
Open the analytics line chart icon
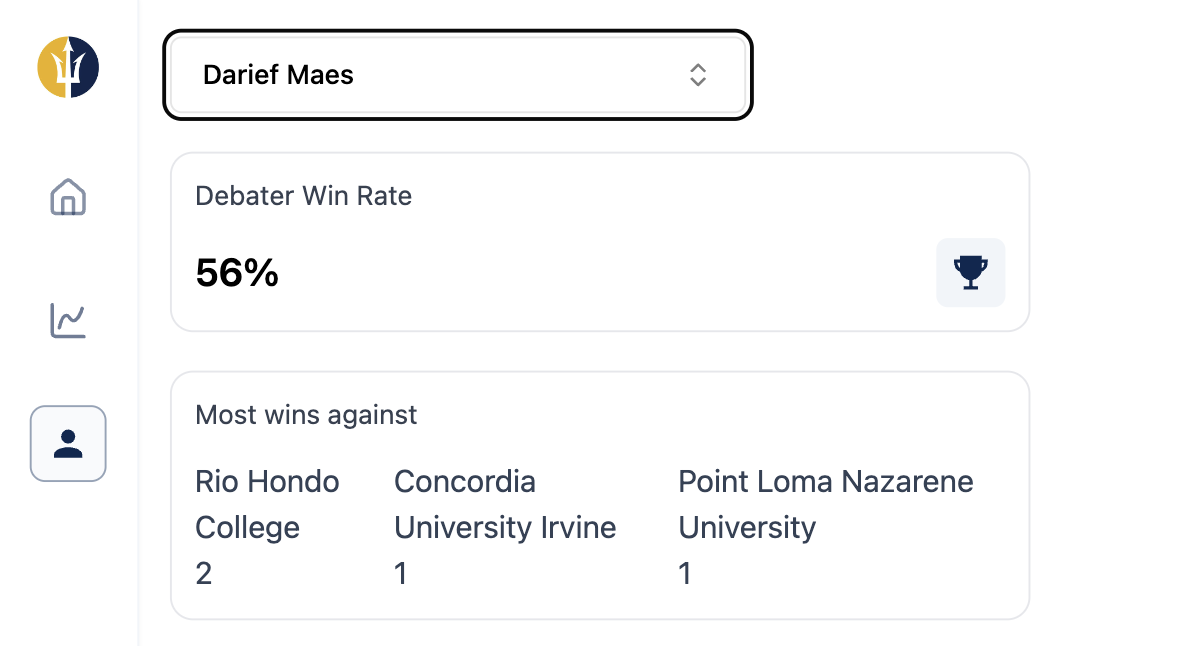point(68,320)
